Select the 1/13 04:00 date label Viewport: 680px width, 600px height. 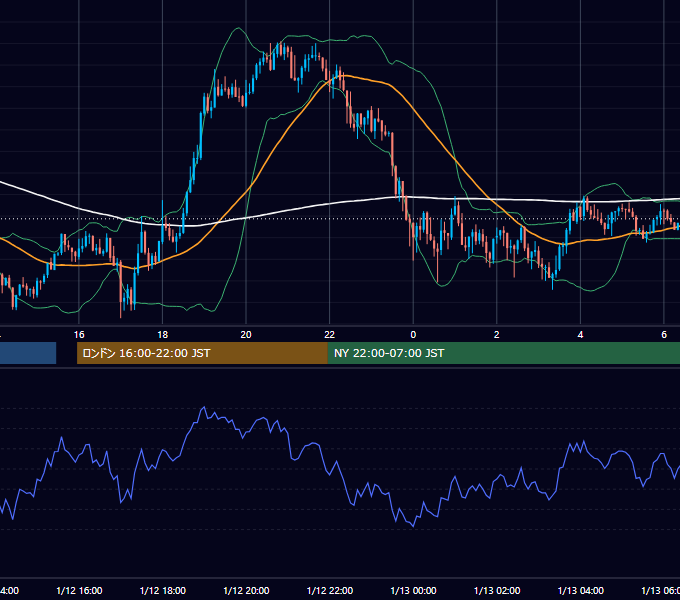tap(581, 590)
